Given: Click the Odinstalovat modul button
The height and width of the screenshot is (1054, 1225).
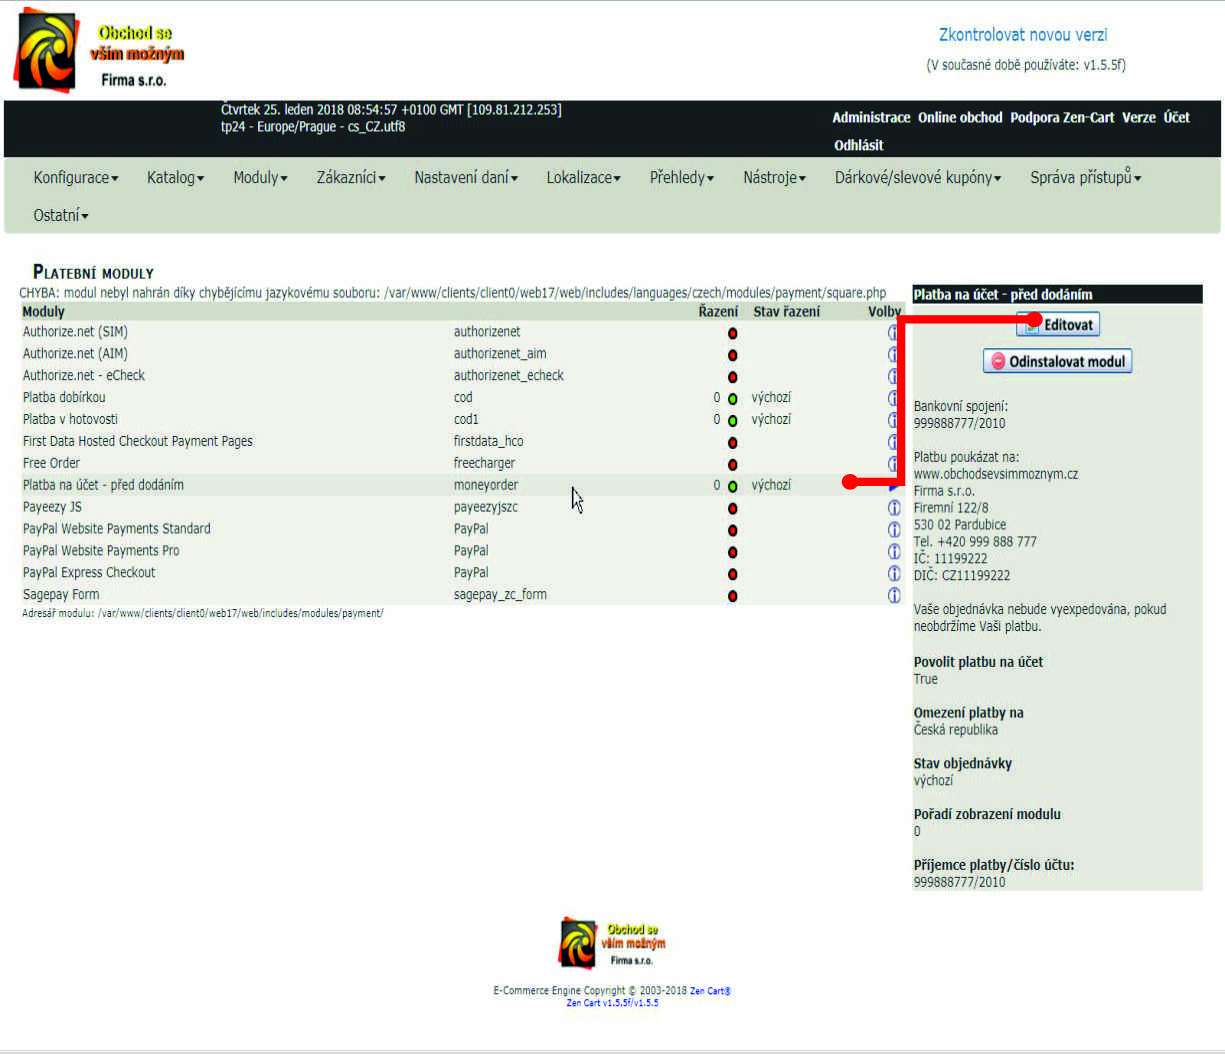Looking at the screenshot, I should tap(1057, 361).
